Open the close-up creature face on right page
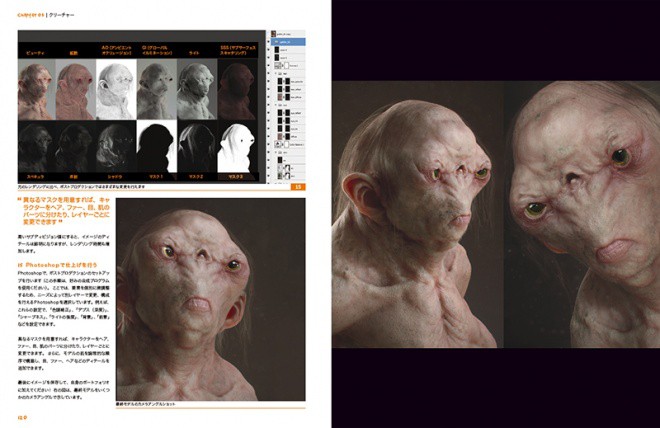660x428 pixels. [x=582, y=214]
